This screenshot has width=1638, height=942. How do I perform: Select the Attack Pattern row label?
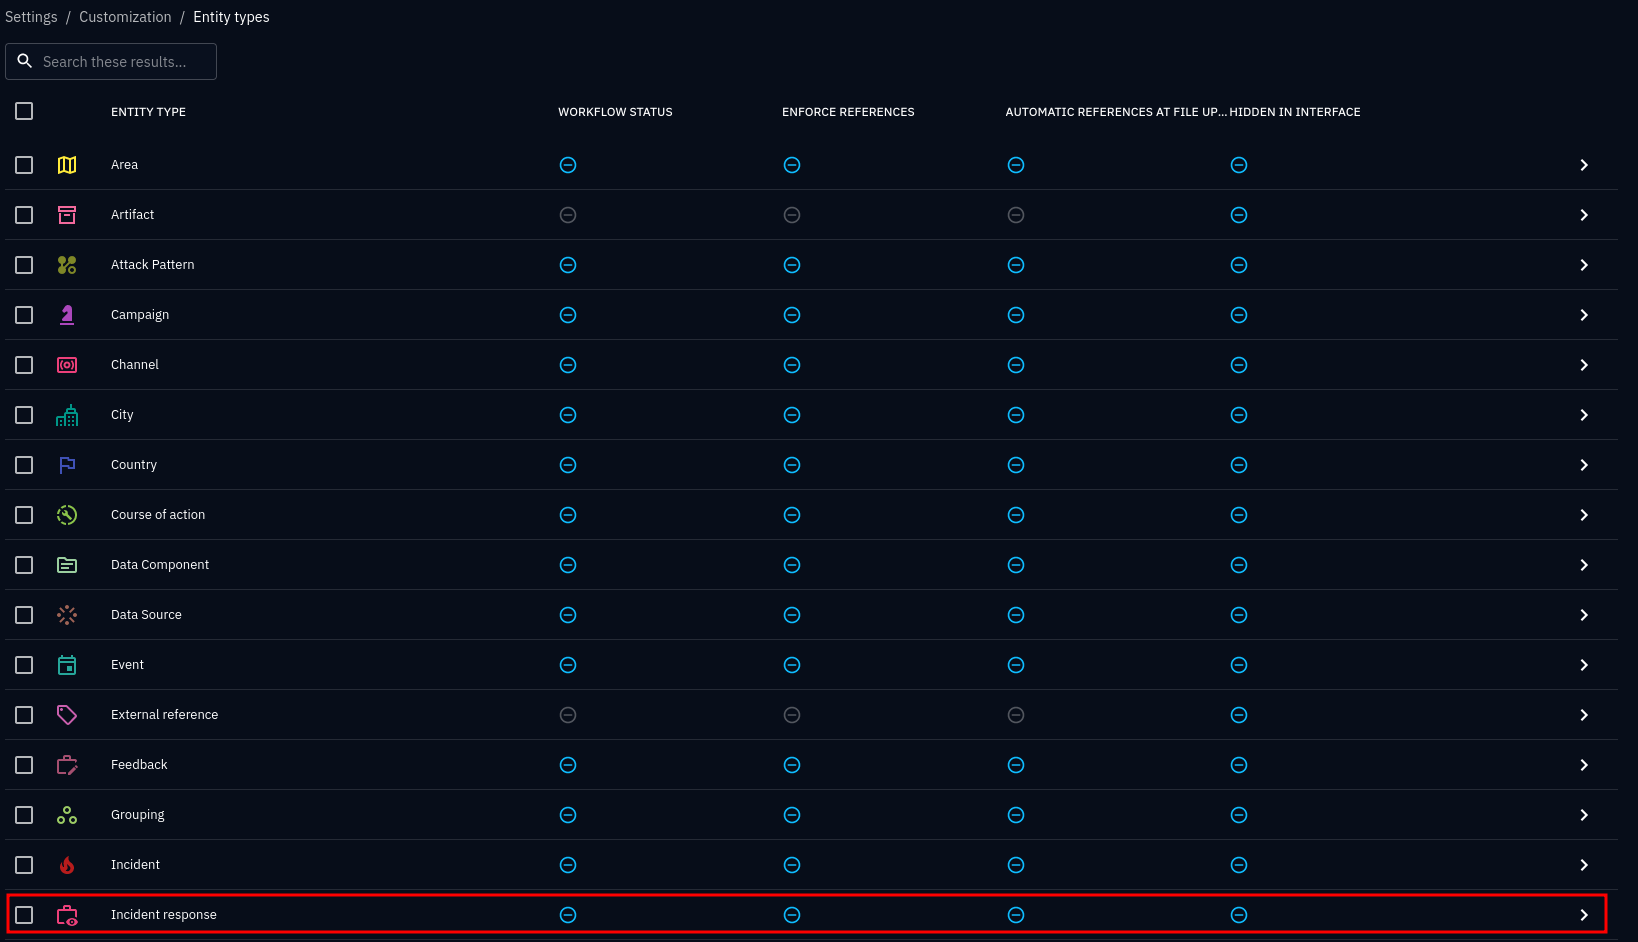pyautogui.click(x=153, y=265)
